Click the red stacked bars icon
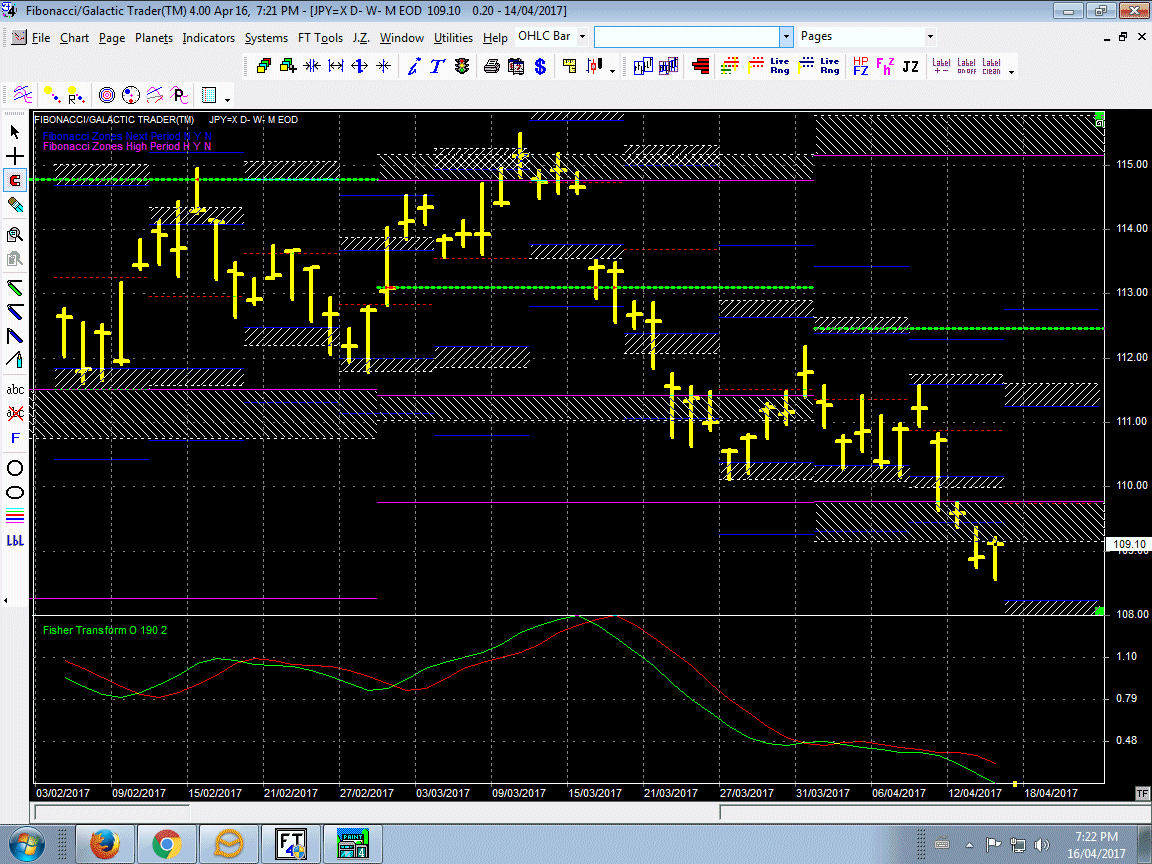This screenshot has width=1152, height=864. (700, 67)
